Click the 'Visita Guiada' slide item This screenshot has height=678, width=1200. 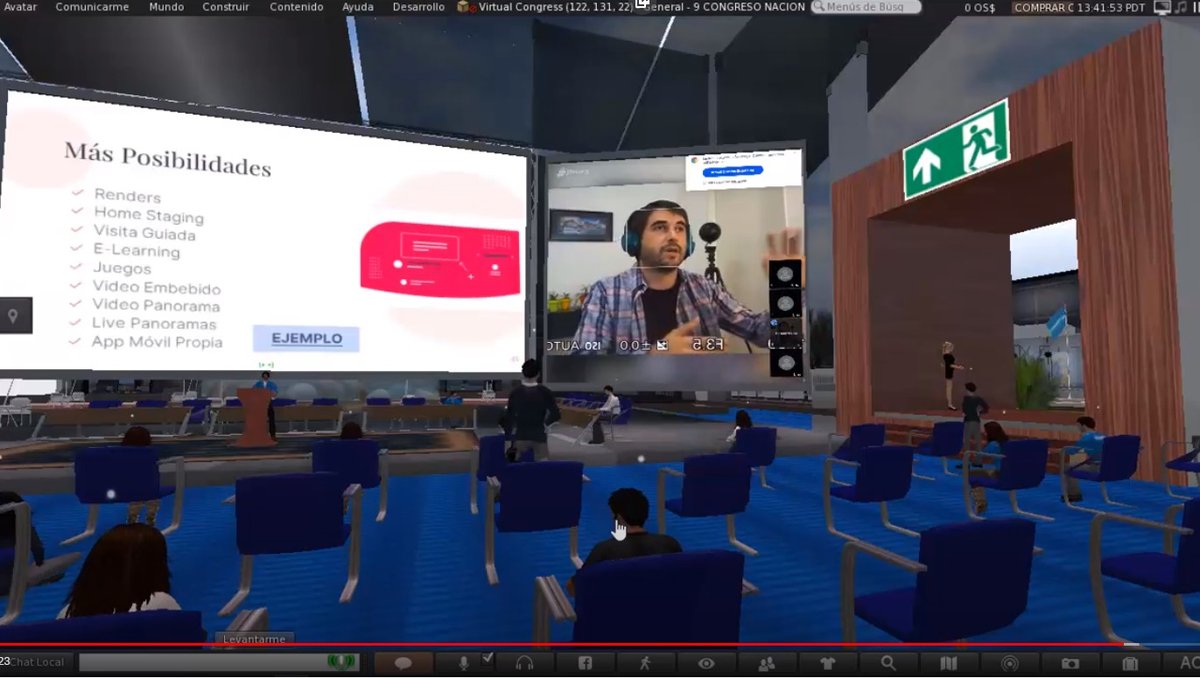[x=145, y=233]
